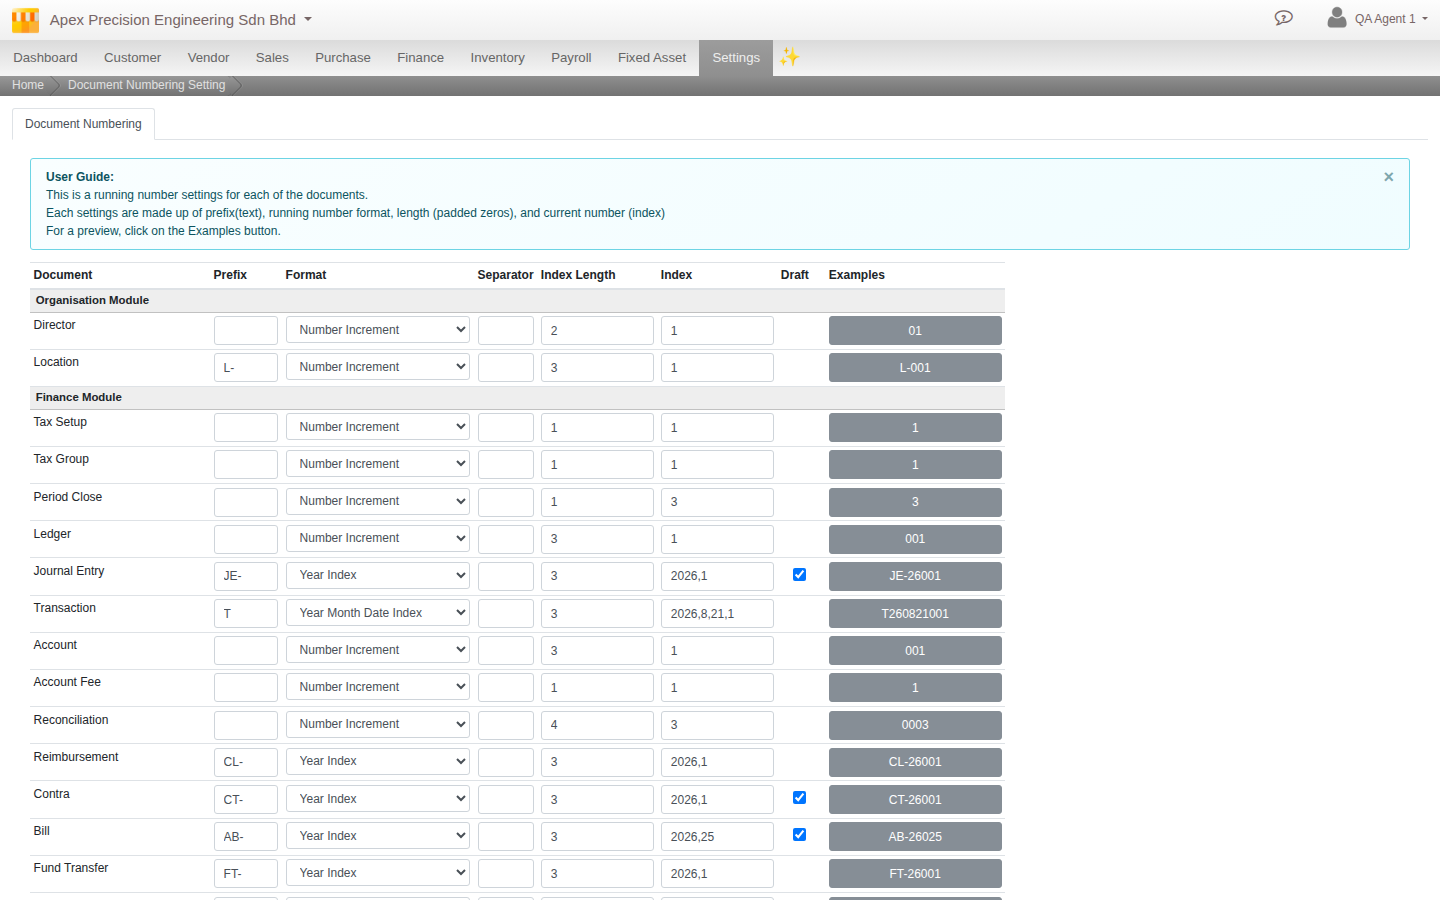Open the Format dropdown for Location
Viewport: 1440px width, 900px height.
378,367
